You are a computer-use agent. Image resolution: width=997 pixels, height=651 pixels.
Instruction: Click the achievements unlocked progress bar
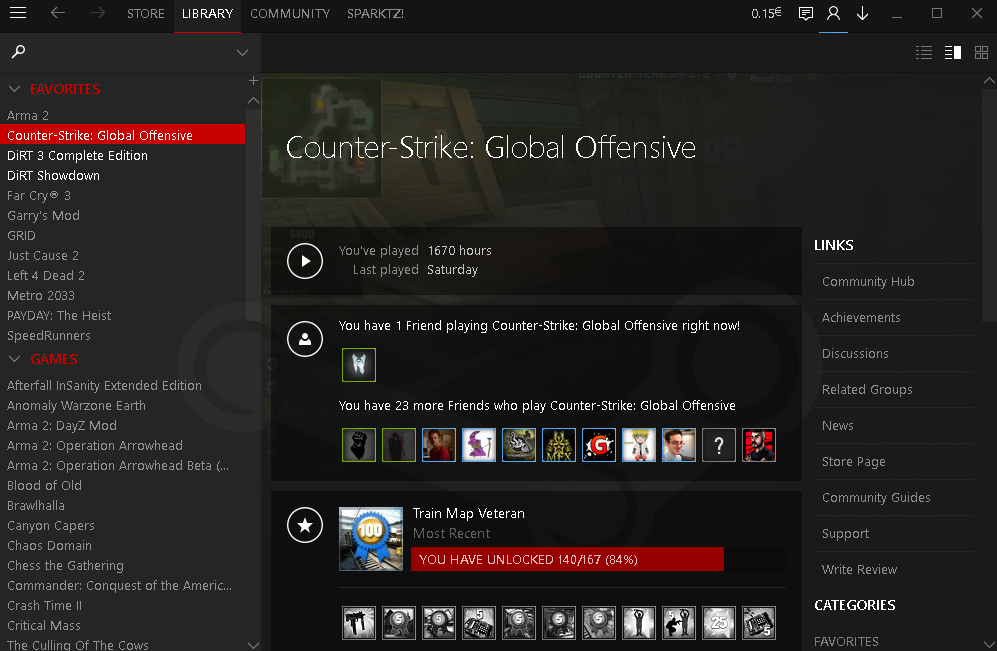click(567, 559)
